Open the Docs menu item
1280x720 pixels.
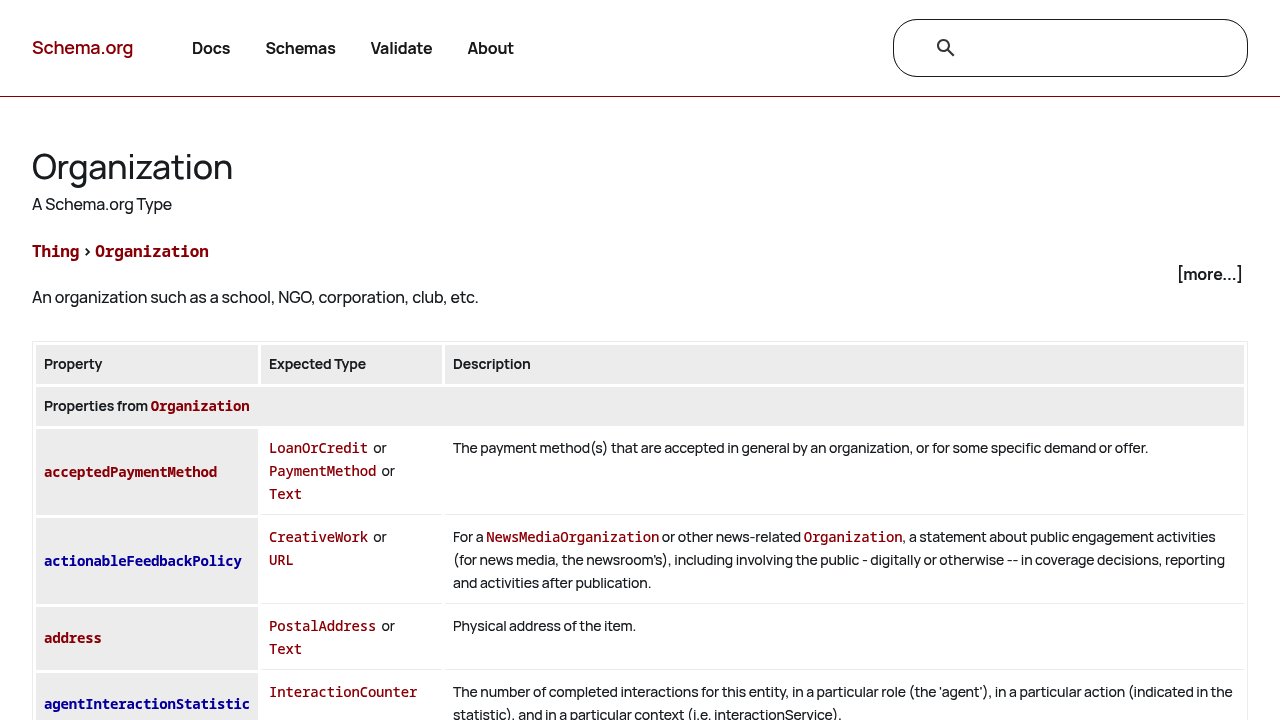pyautogui.click(x=211, y=48)
